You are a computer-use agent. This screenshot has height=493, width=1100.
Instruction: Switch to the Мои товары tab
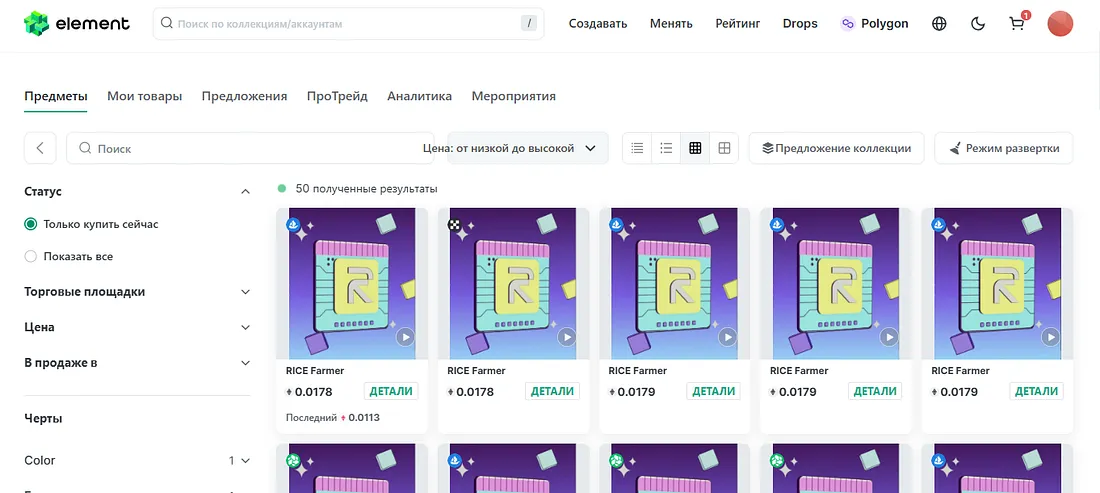(x=145, y=96)
